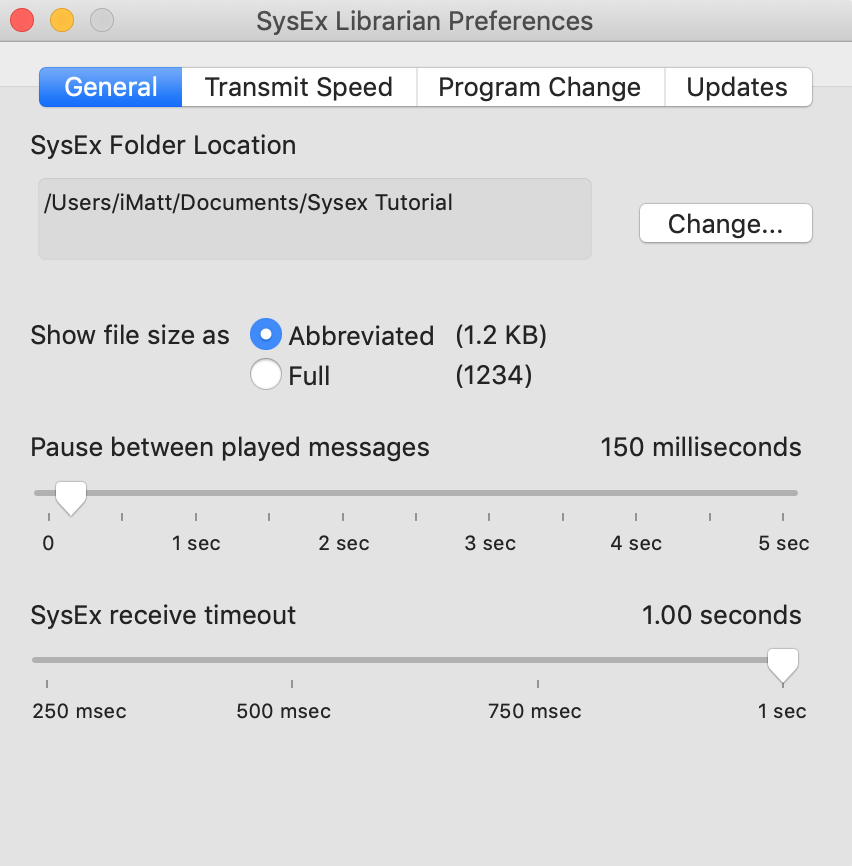Click the SysEx folder location path field
Image resolution: width=852 pixels, height=866 pixels.
(x=315, y=219)
